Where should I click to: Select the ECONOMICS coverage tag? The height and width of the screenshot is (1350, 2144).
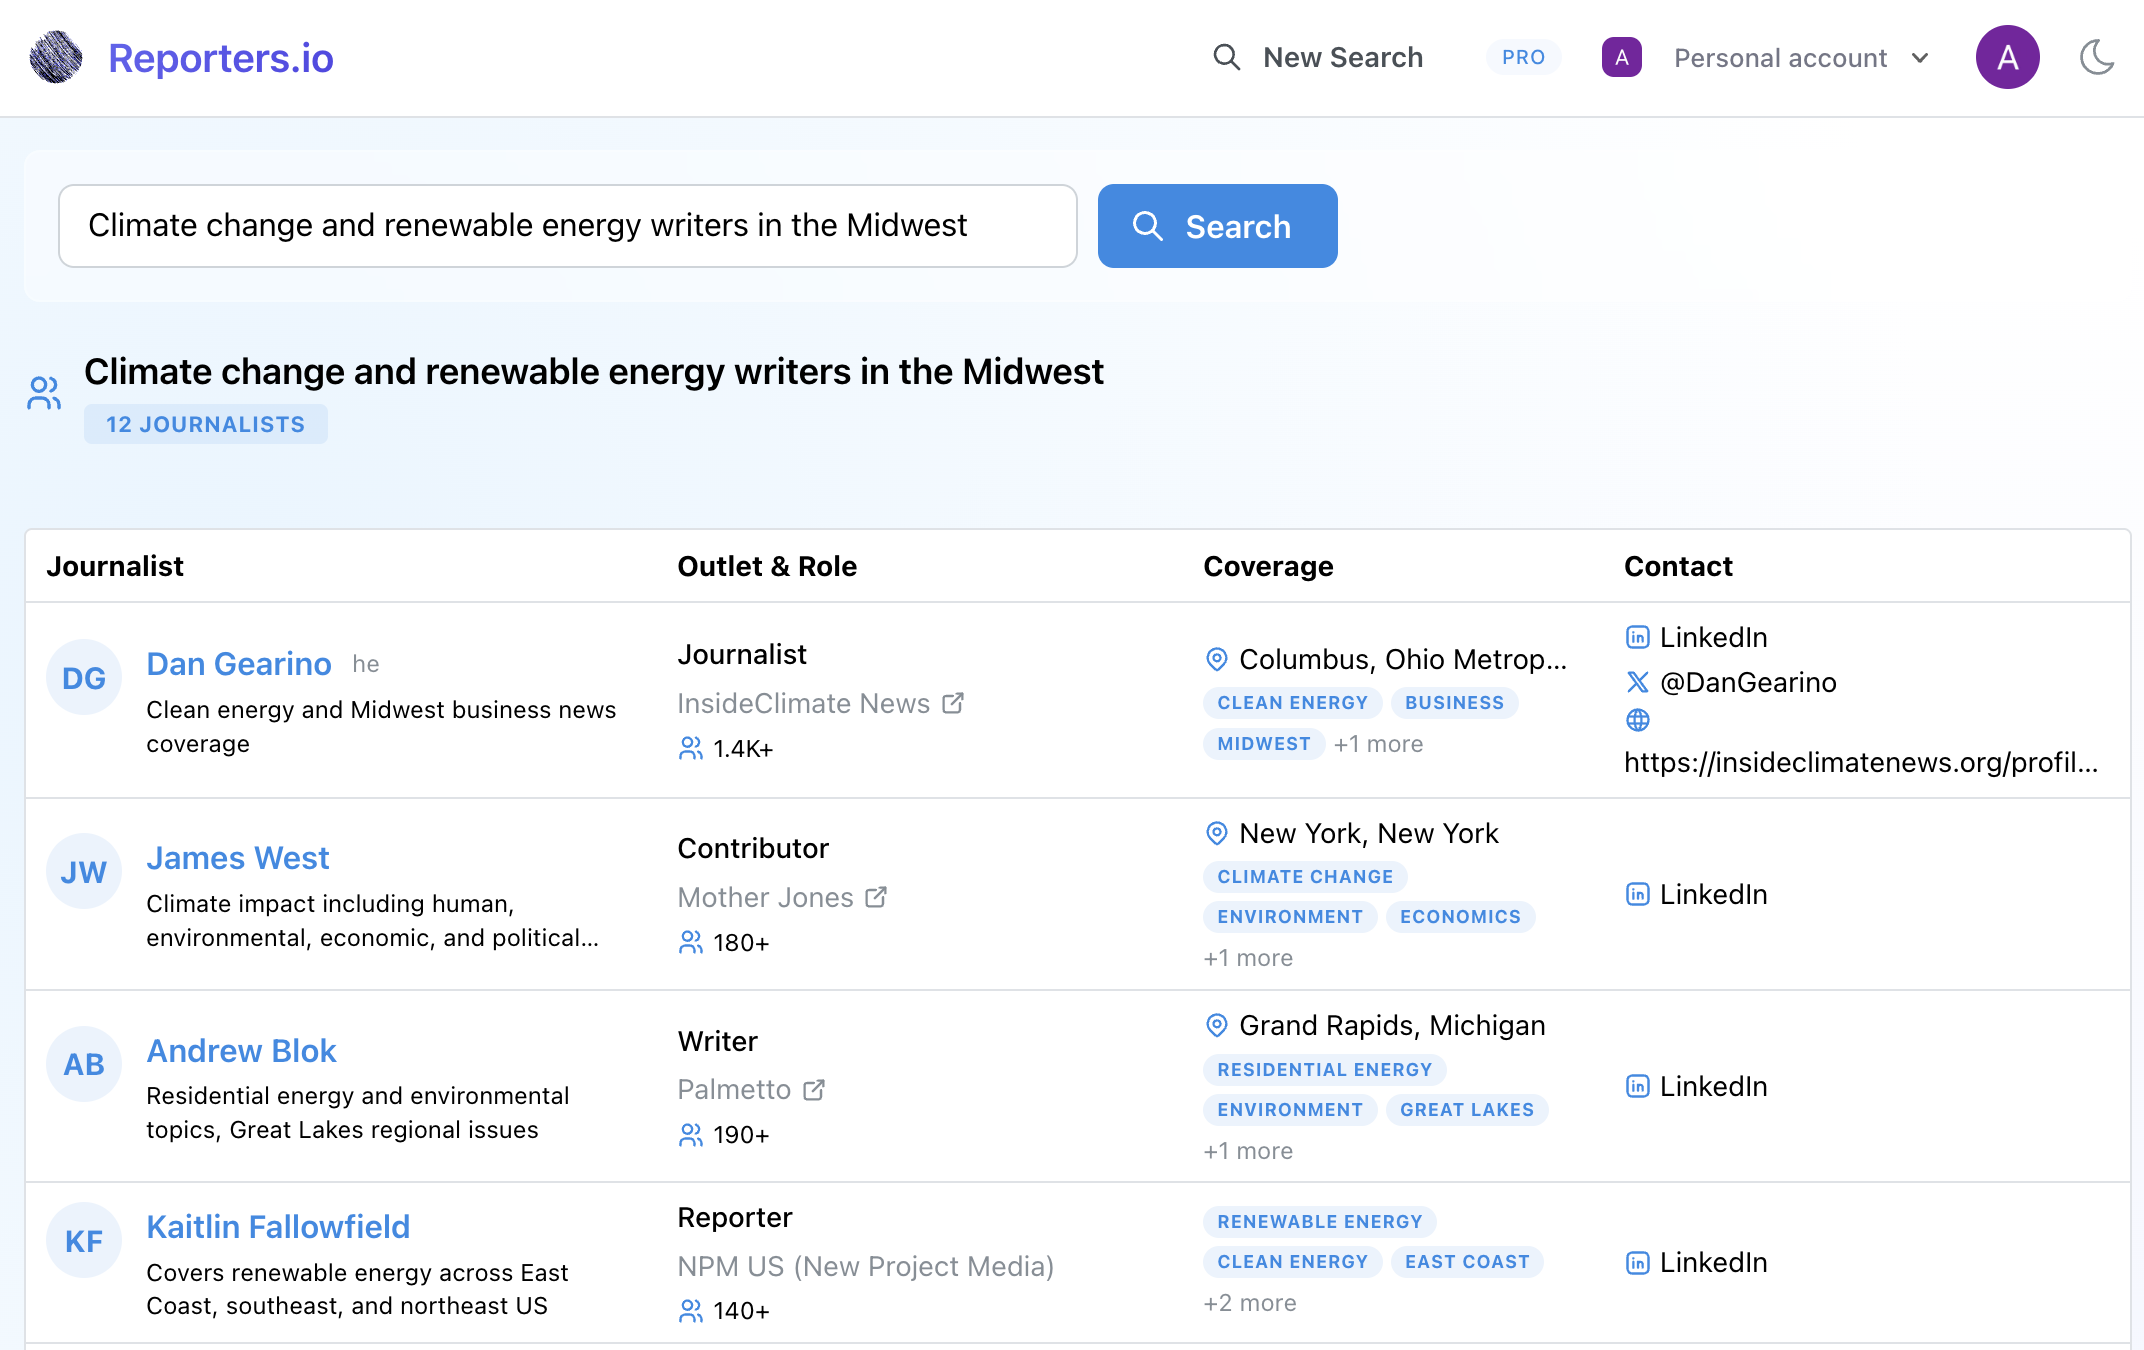(x=1460, y=917)
